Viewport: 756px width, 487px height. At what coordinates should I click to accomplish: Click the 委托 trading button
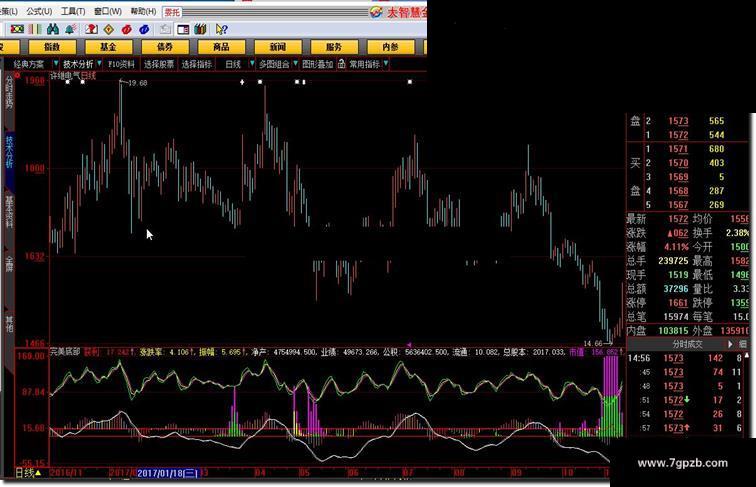[172, 12]
